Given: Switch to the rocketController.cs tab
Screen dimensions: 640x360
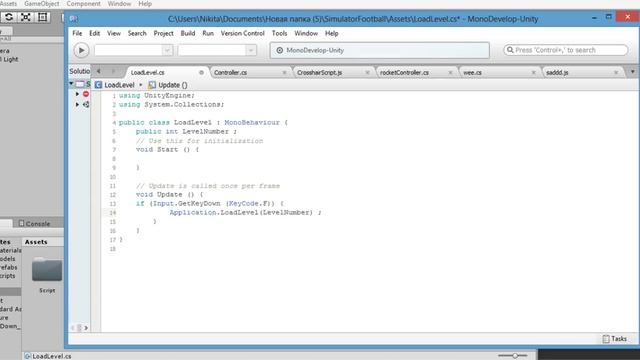Looking at the screenshot, I should click(x=404, y=72).
